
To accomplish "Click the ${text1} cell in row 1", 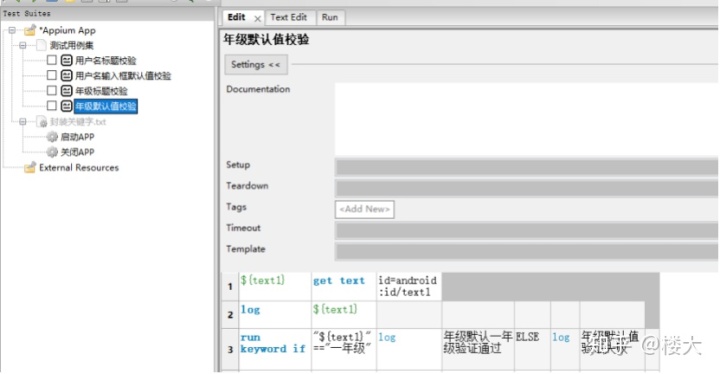I will 275,286.
